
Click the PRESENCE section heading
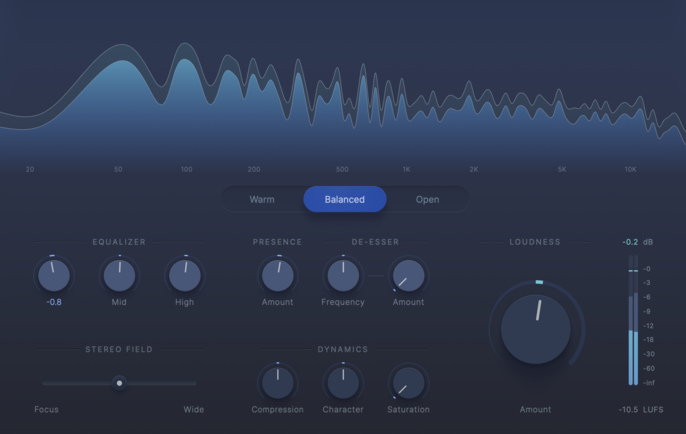tap(277, 242)
